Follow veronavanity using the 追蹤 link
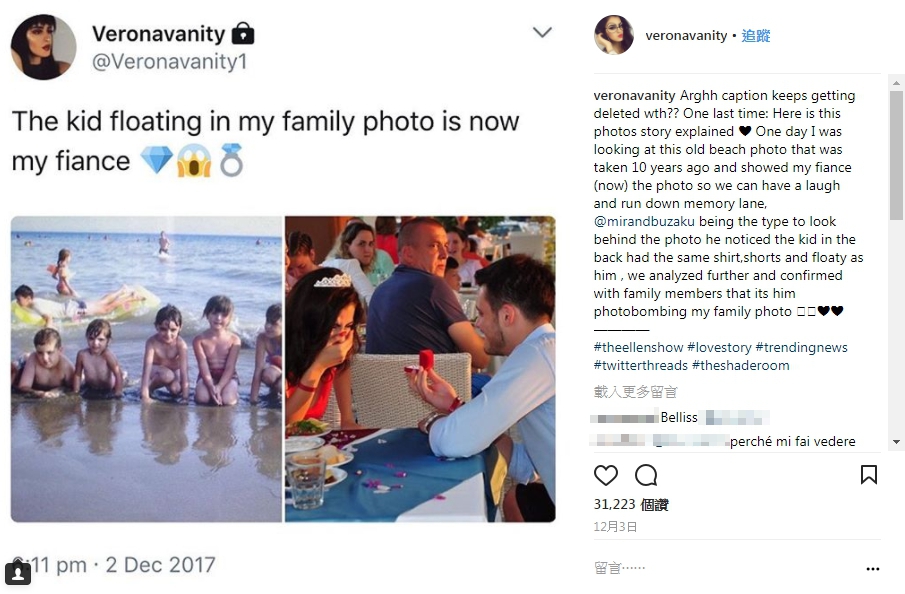Image resolution: width=905 pixels, height=594 pixels. click(756, 36)
